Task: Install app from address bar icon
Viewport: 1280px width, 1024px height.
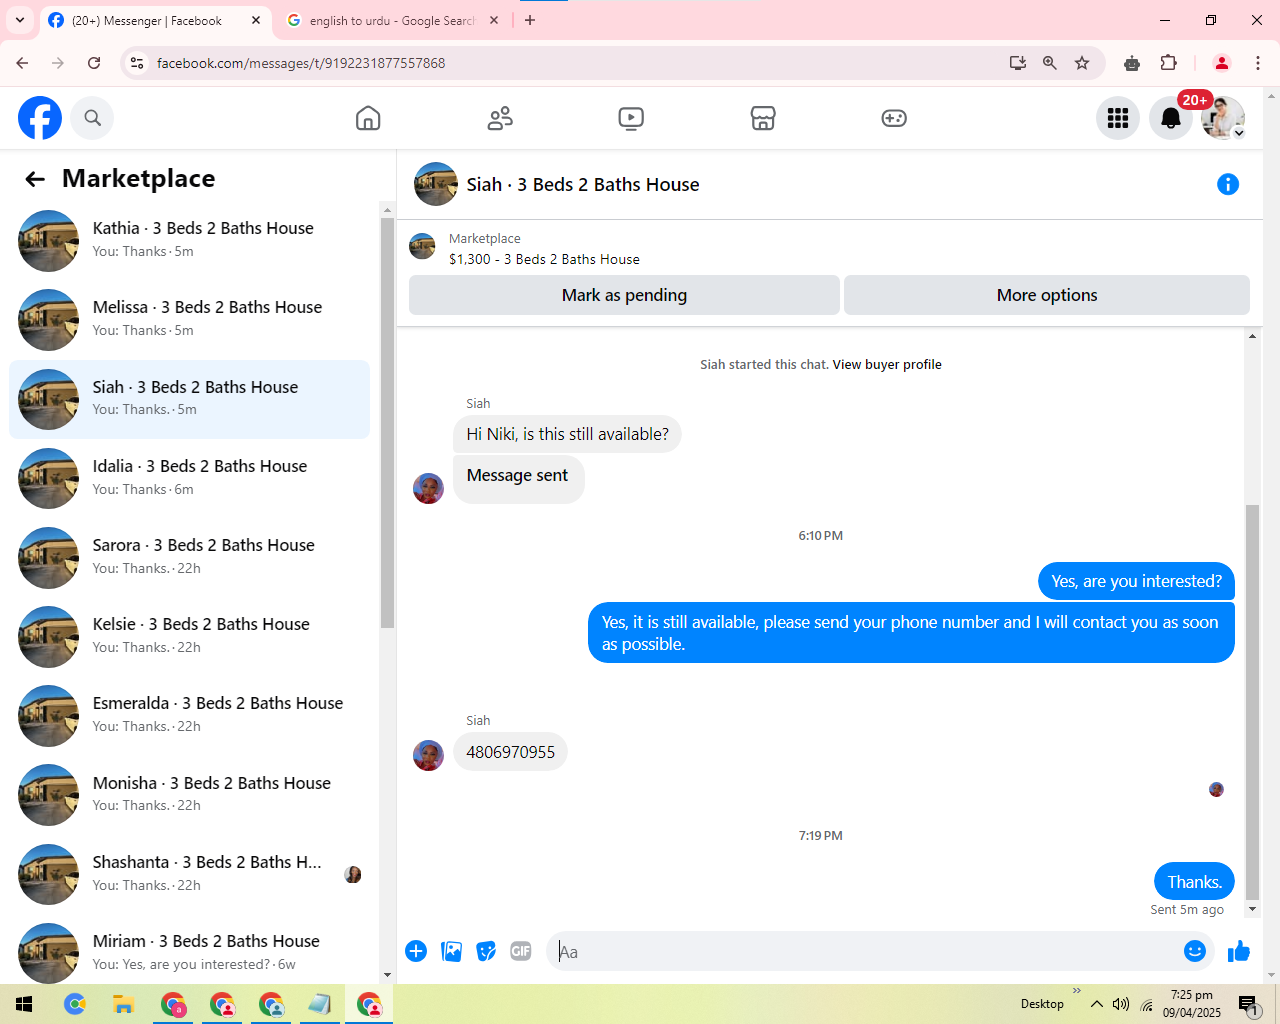Action: pos(1018,63)
